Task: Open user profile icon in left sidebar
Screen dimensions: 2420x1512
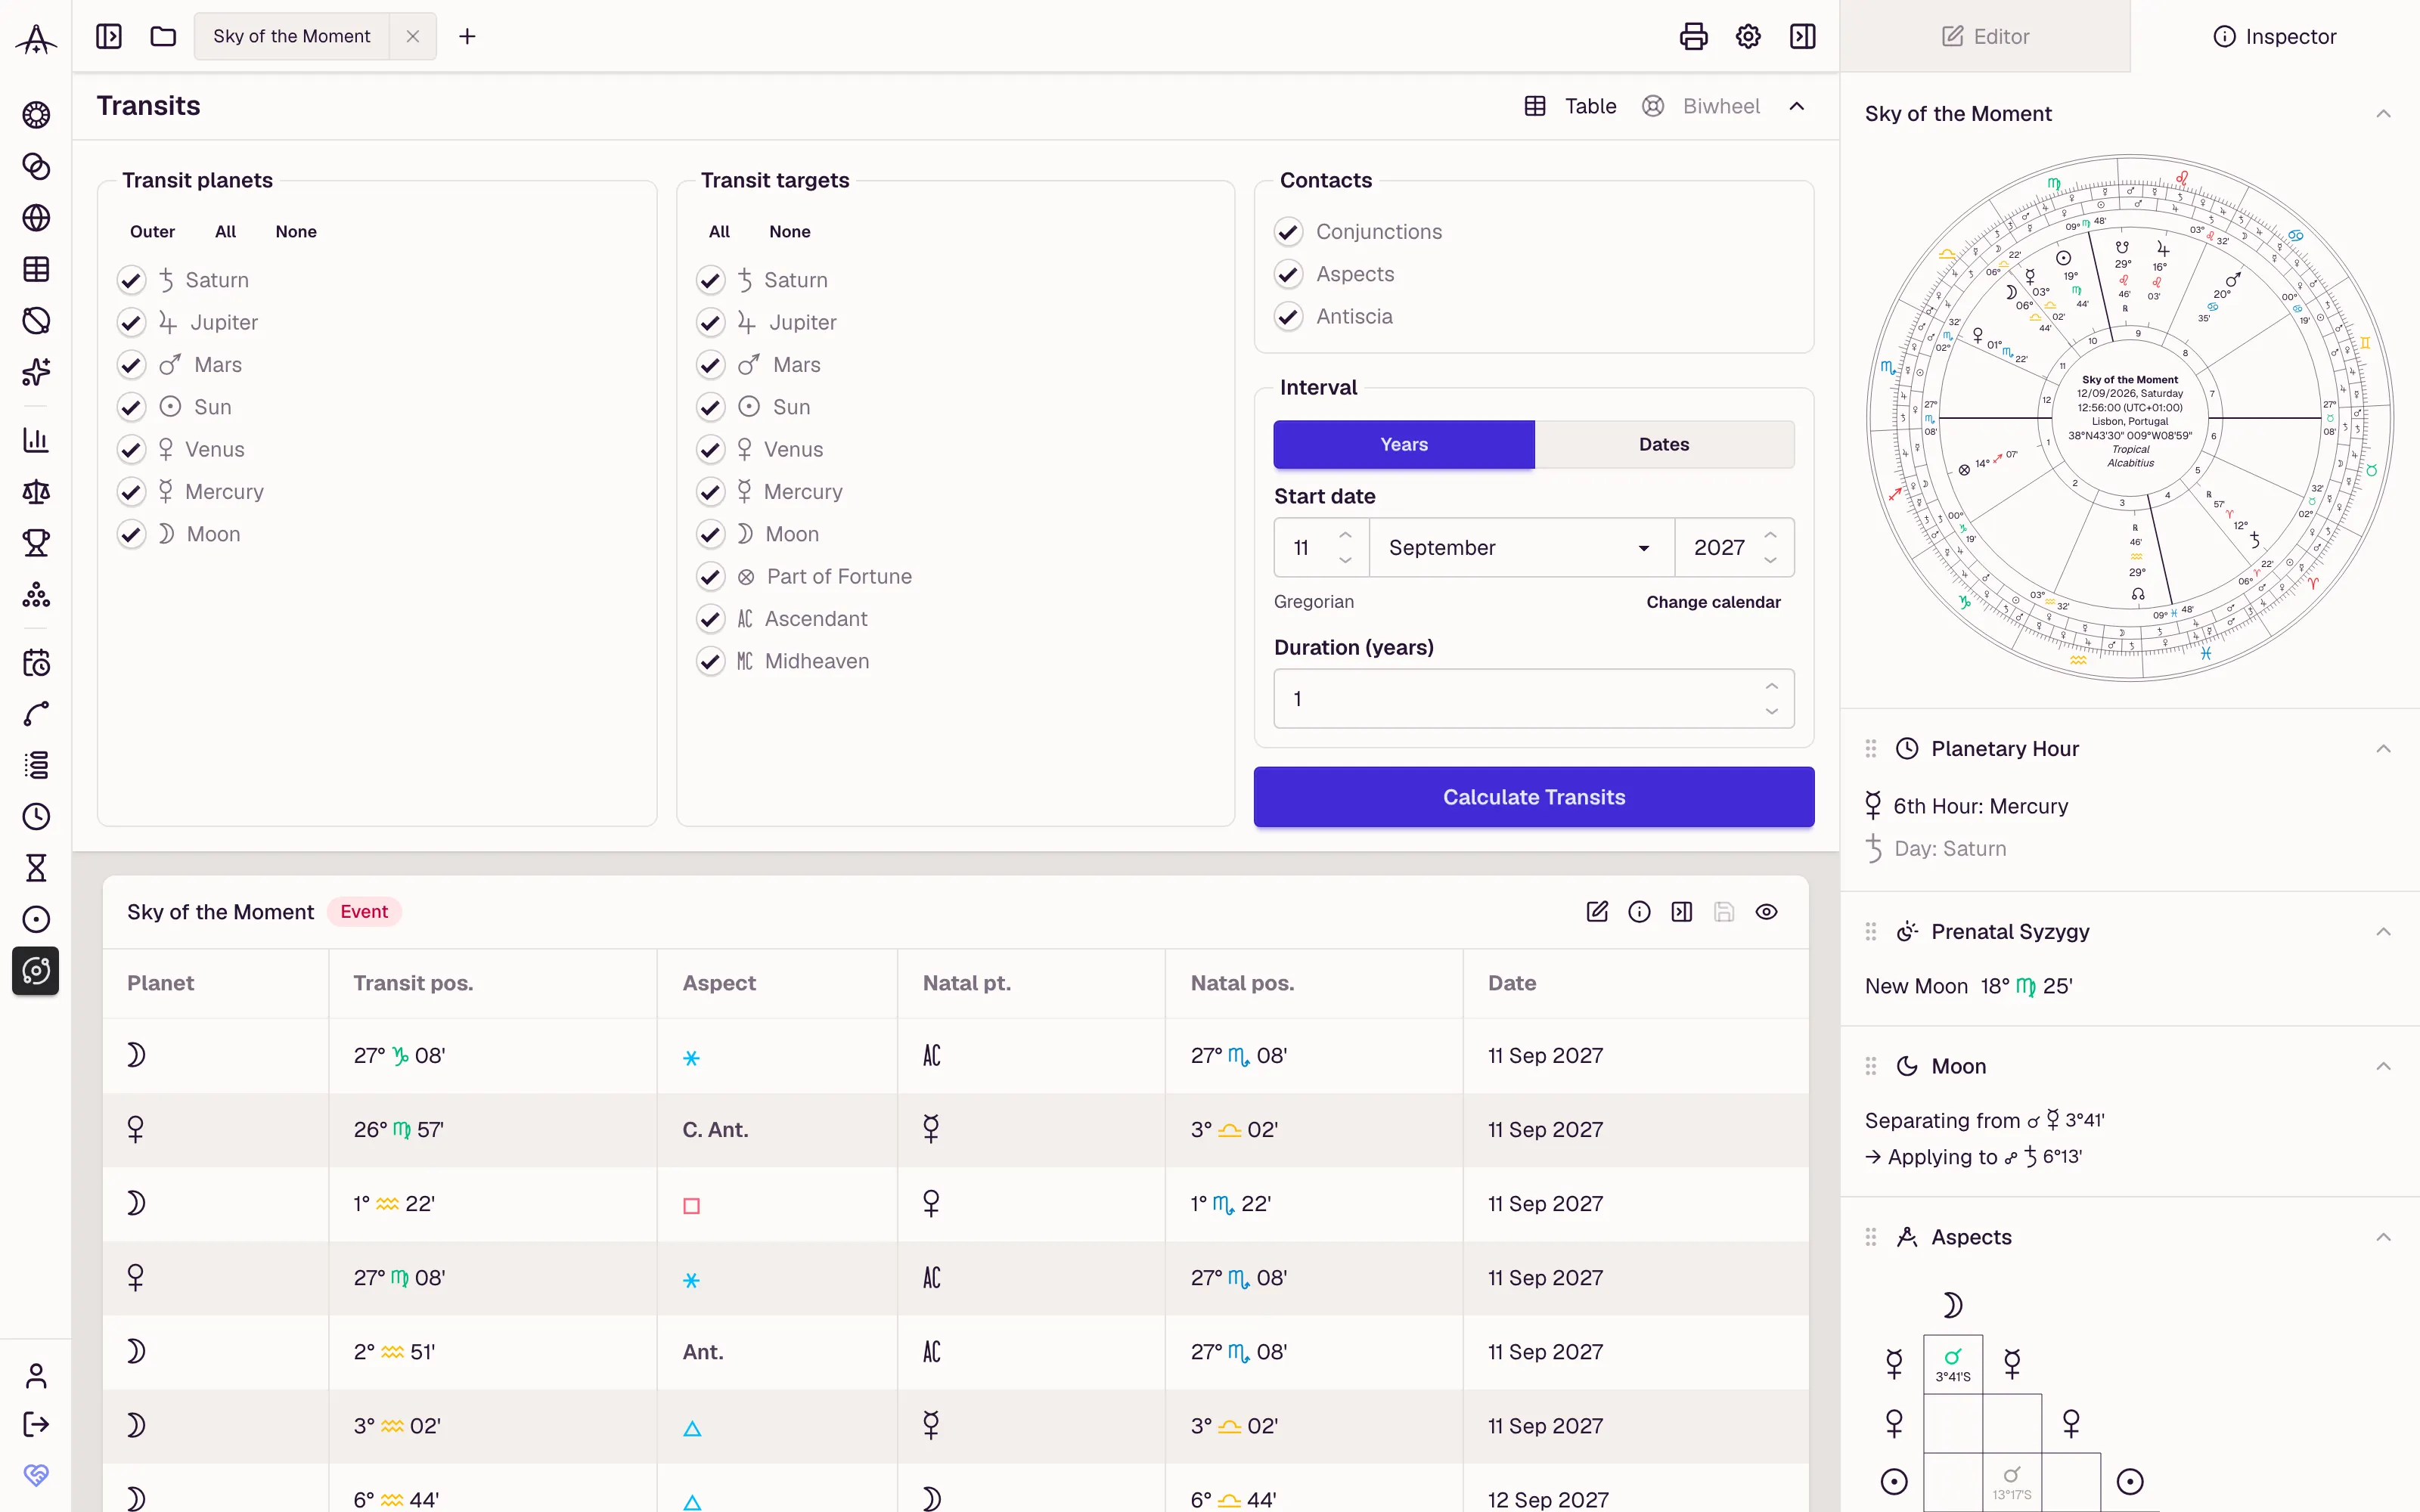Action: click(x=36, y=1376)
